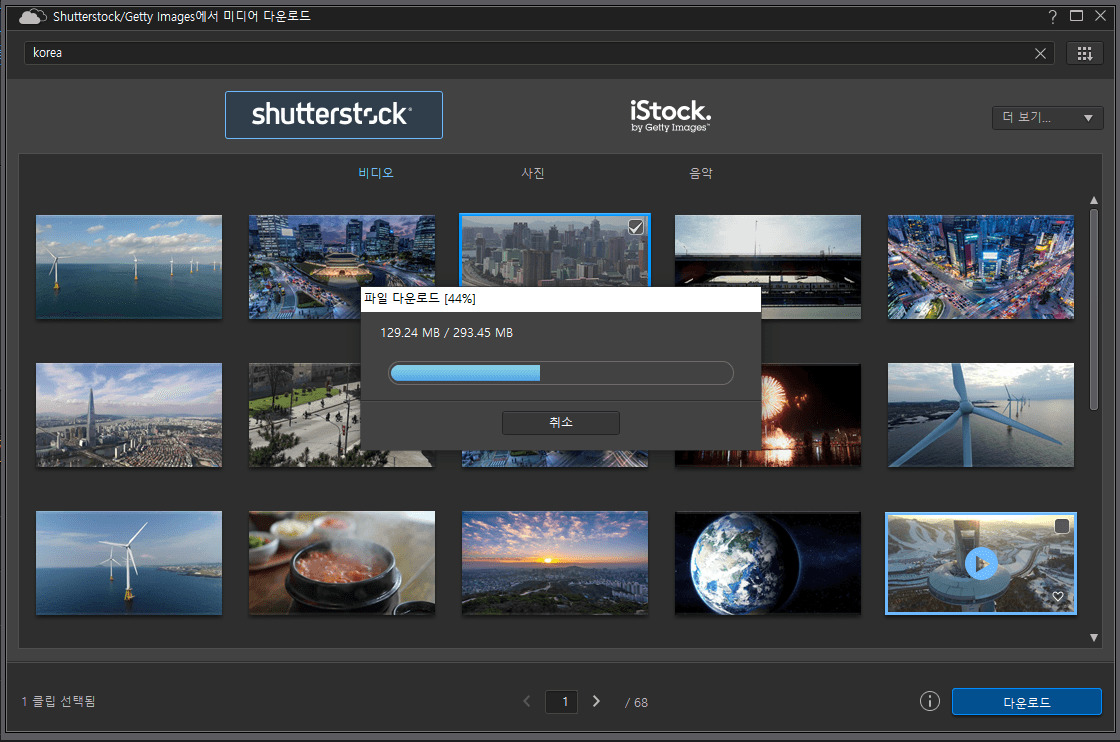
Task: Select the single white turbine coast thumbnail
Action: click(129, 563)
